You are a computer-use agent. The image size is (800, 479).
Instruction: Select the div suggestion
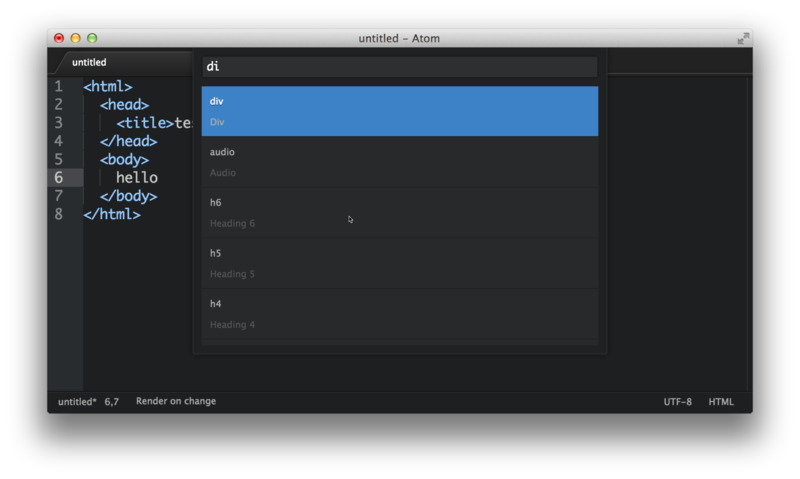[x=399, y=111]
